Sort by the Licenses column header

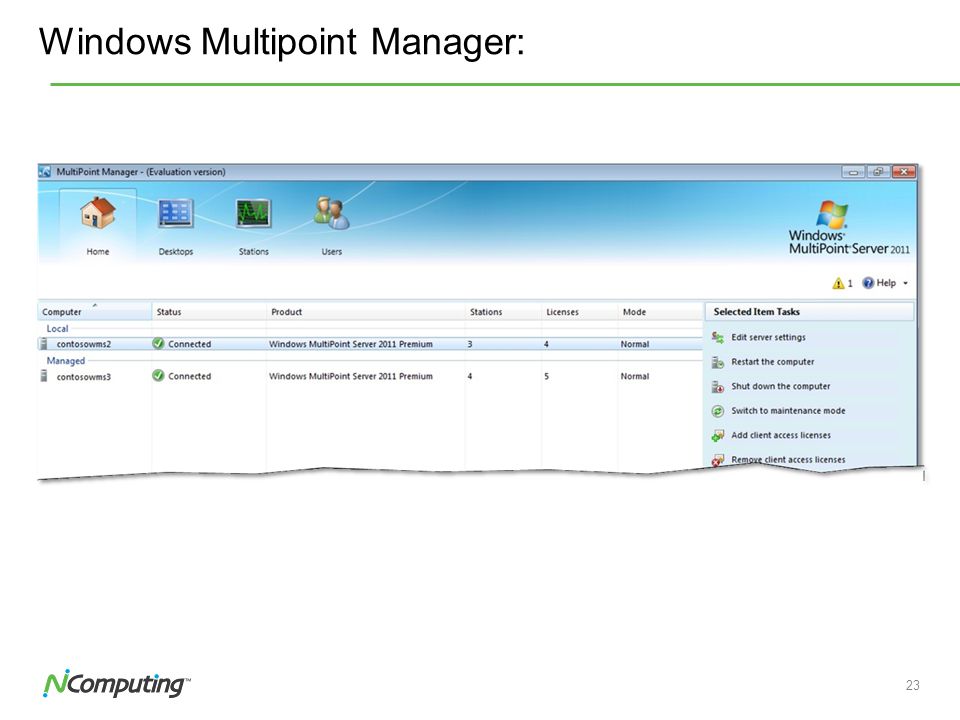(x=580, y=312)
